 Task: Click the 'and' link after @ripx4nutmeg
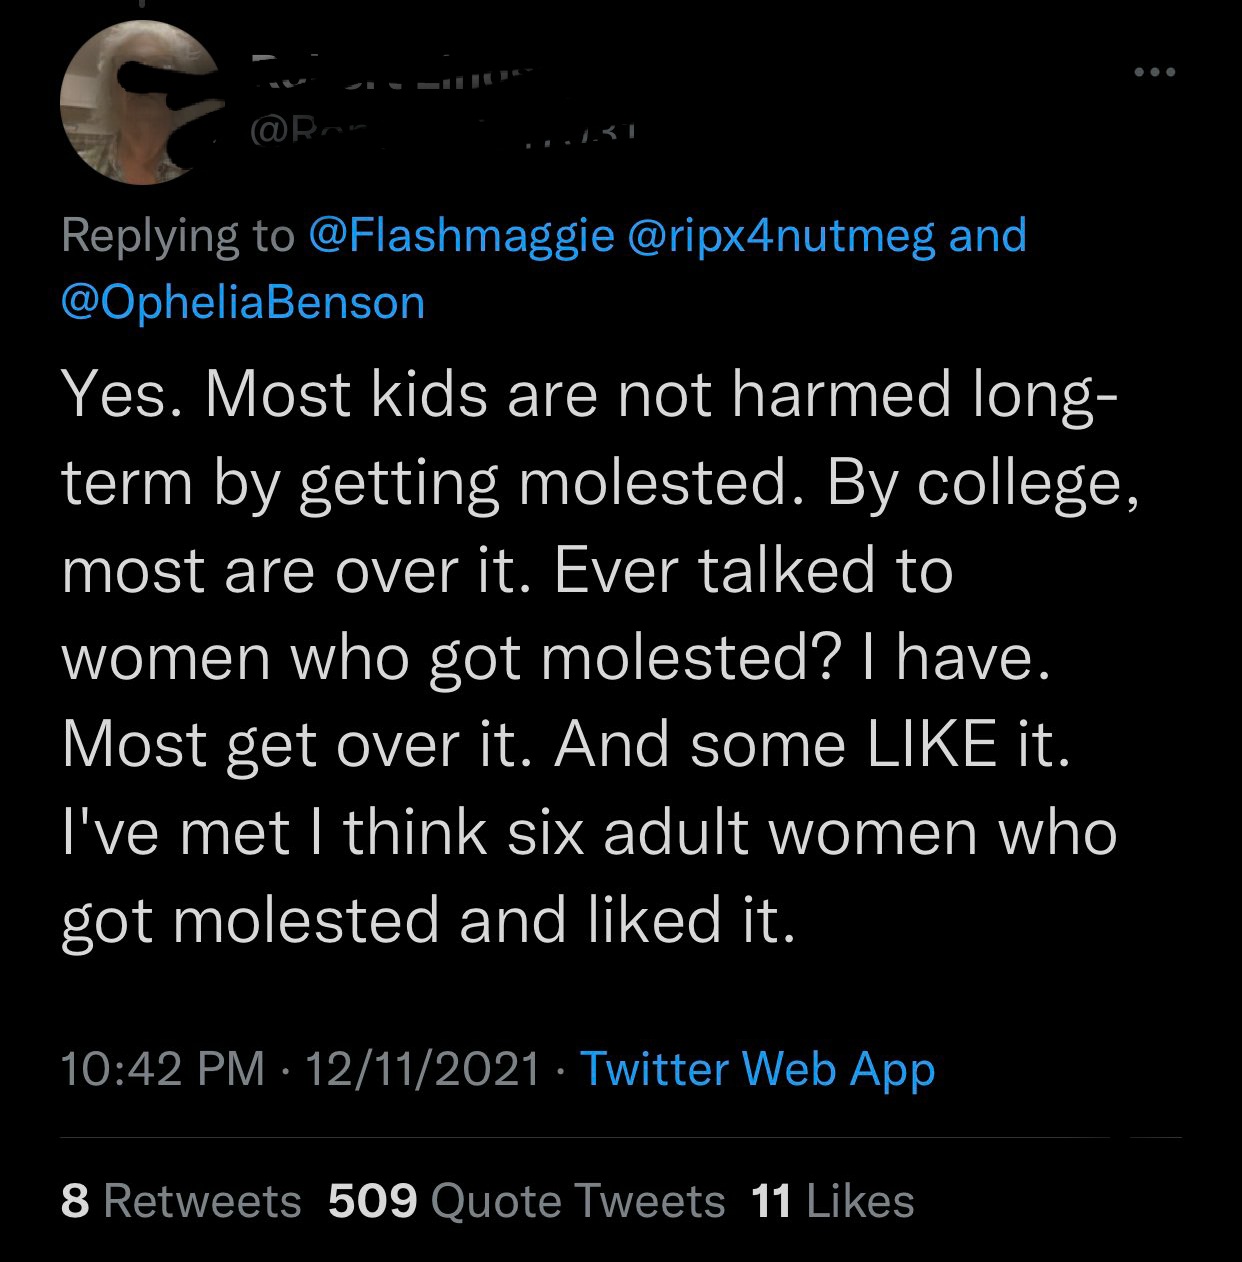coord(988,236)
